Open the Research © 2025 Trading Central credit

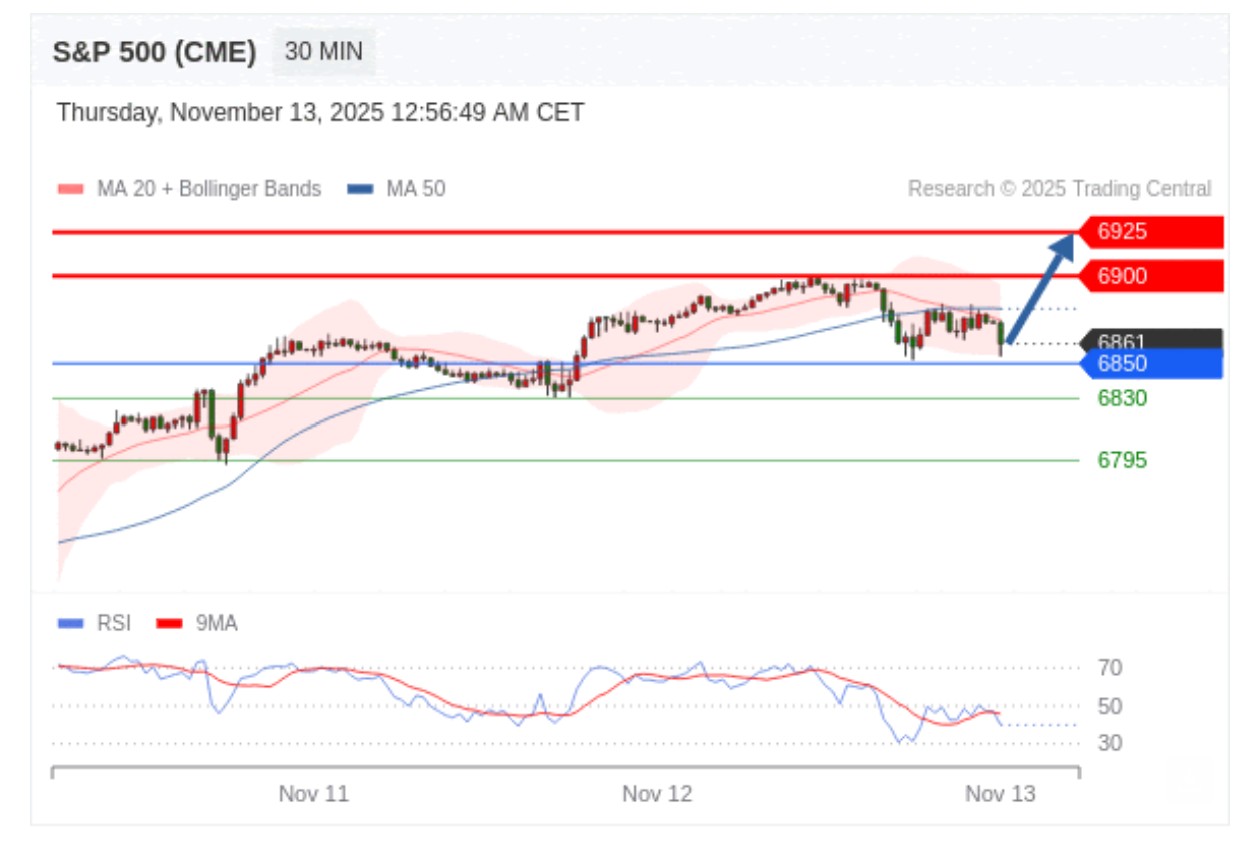[x=1059, y=189]
